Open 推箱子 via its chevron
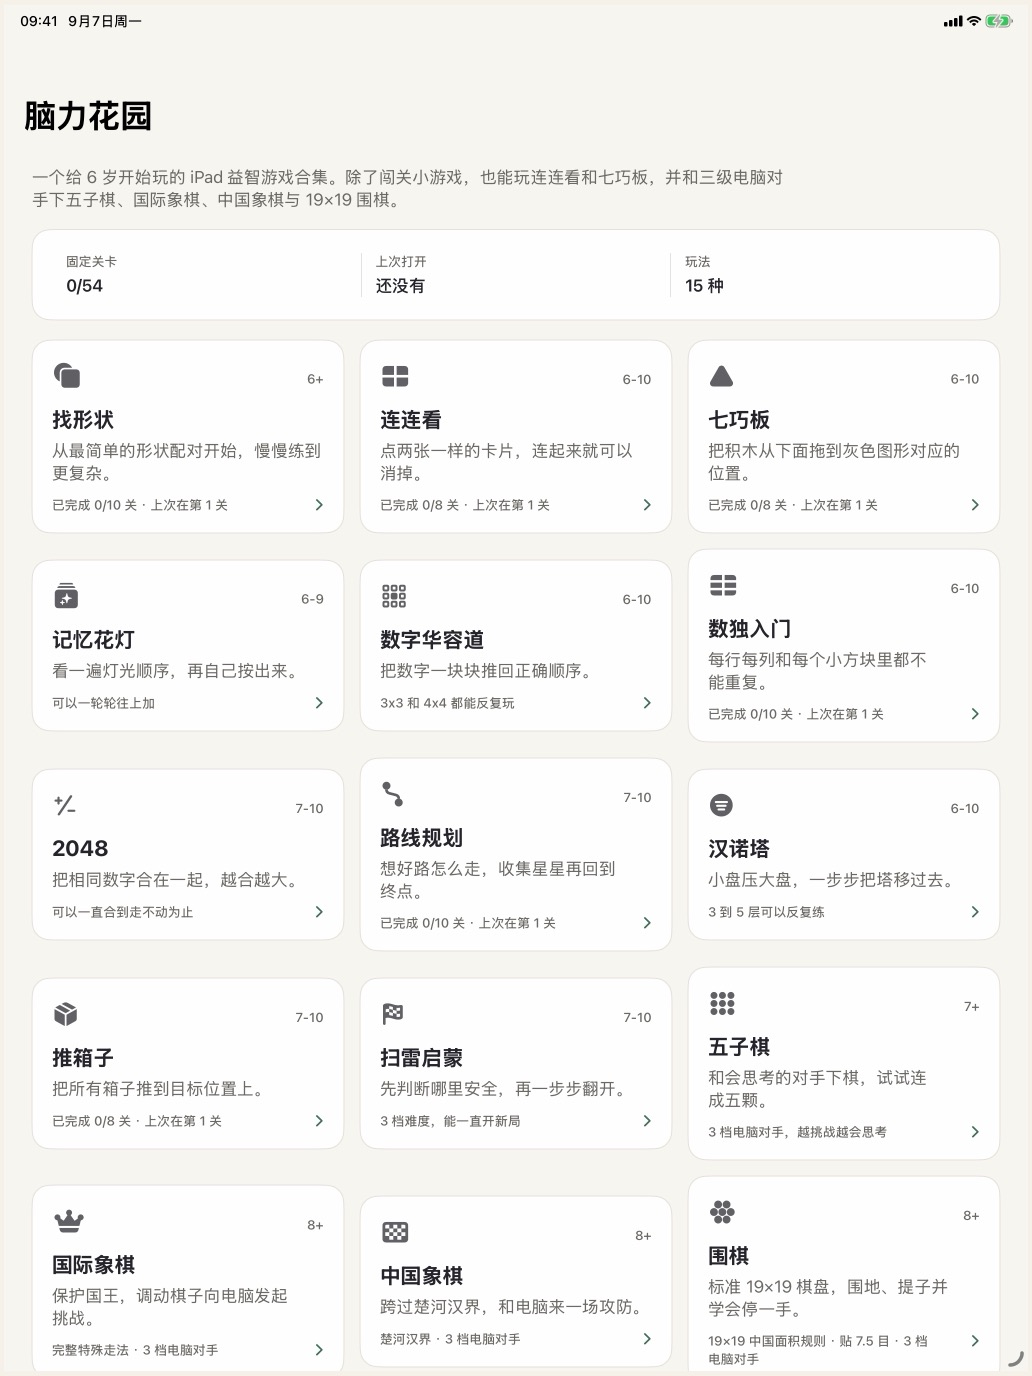 319,1121
